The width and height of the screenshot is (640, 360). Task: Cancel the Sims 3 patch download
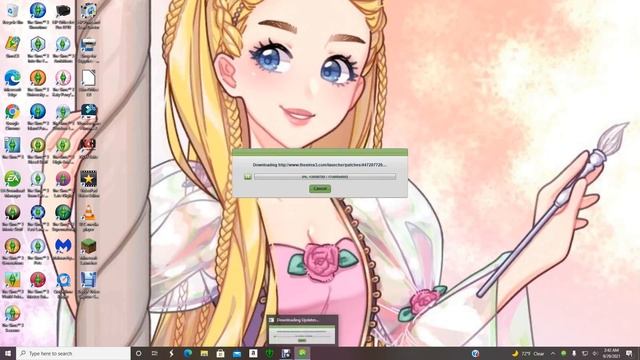320,189
